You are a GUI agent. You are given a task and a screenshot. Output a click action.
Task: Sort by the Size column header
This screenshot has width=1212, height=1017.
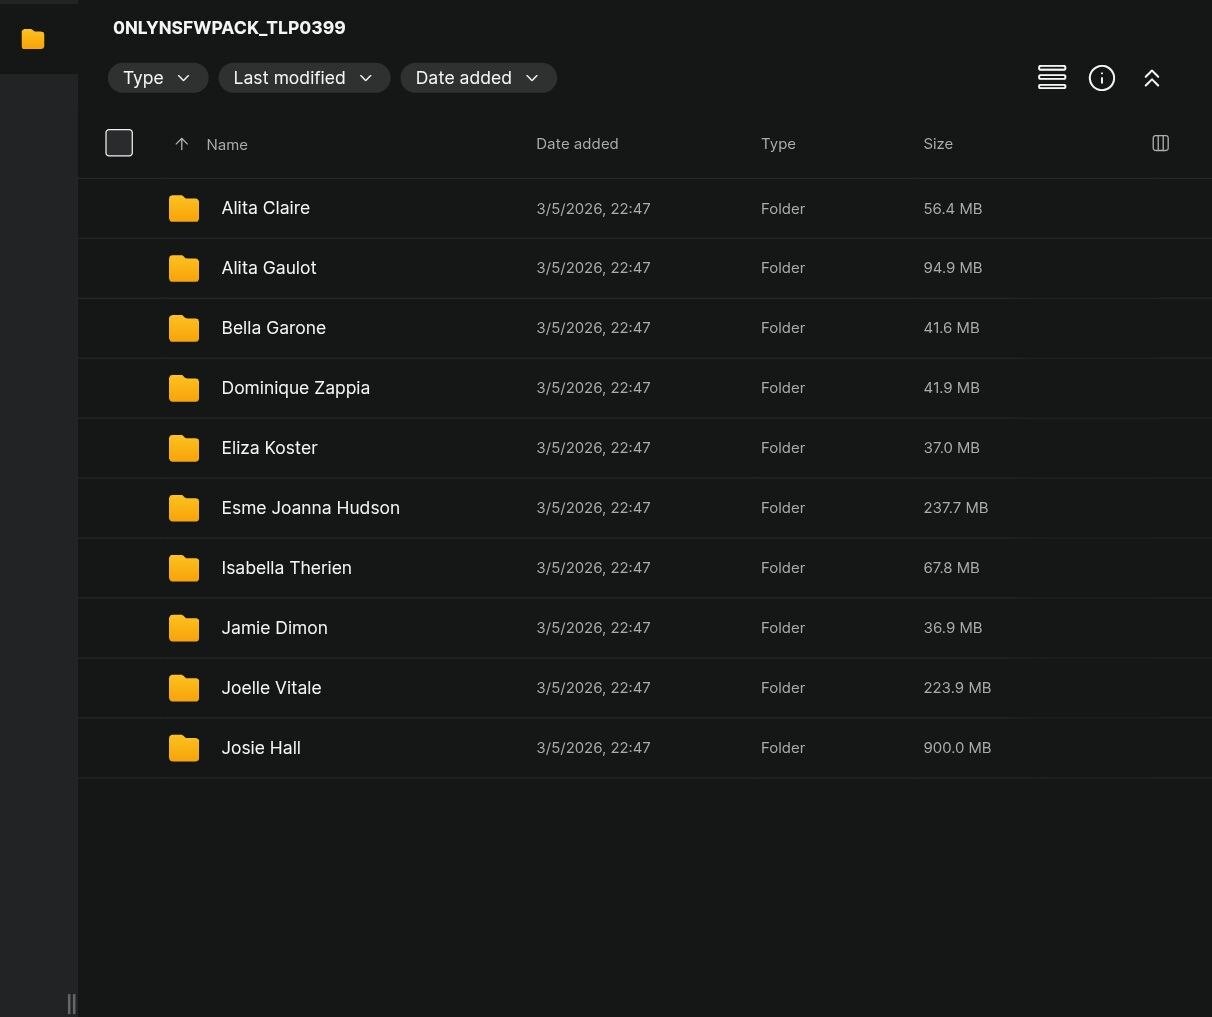click(937, 144)
